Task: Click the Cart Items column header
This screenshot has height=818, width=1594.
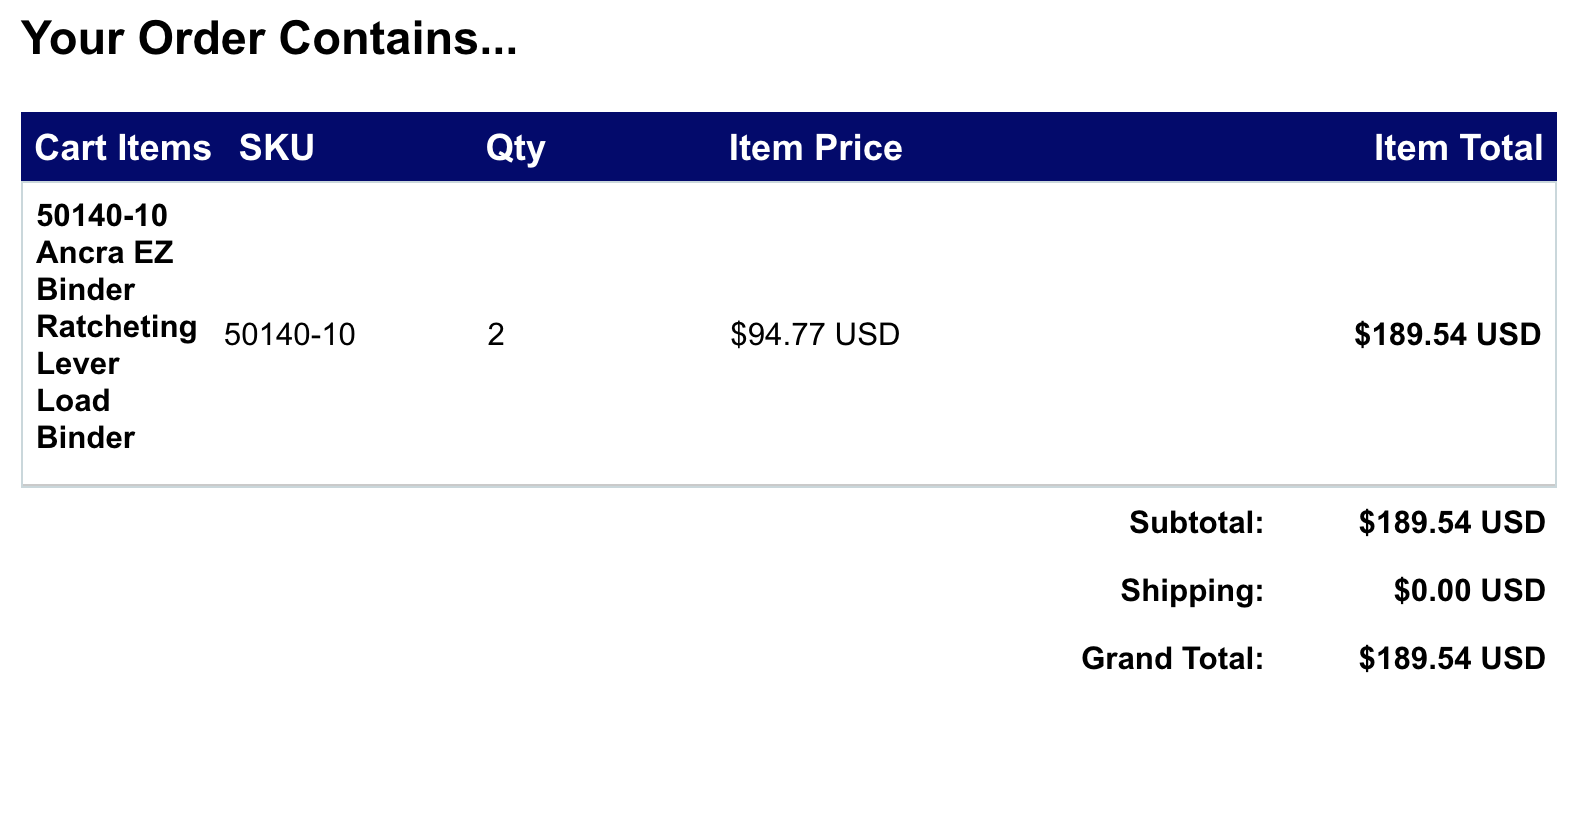Action: click(x=123, y=148)
